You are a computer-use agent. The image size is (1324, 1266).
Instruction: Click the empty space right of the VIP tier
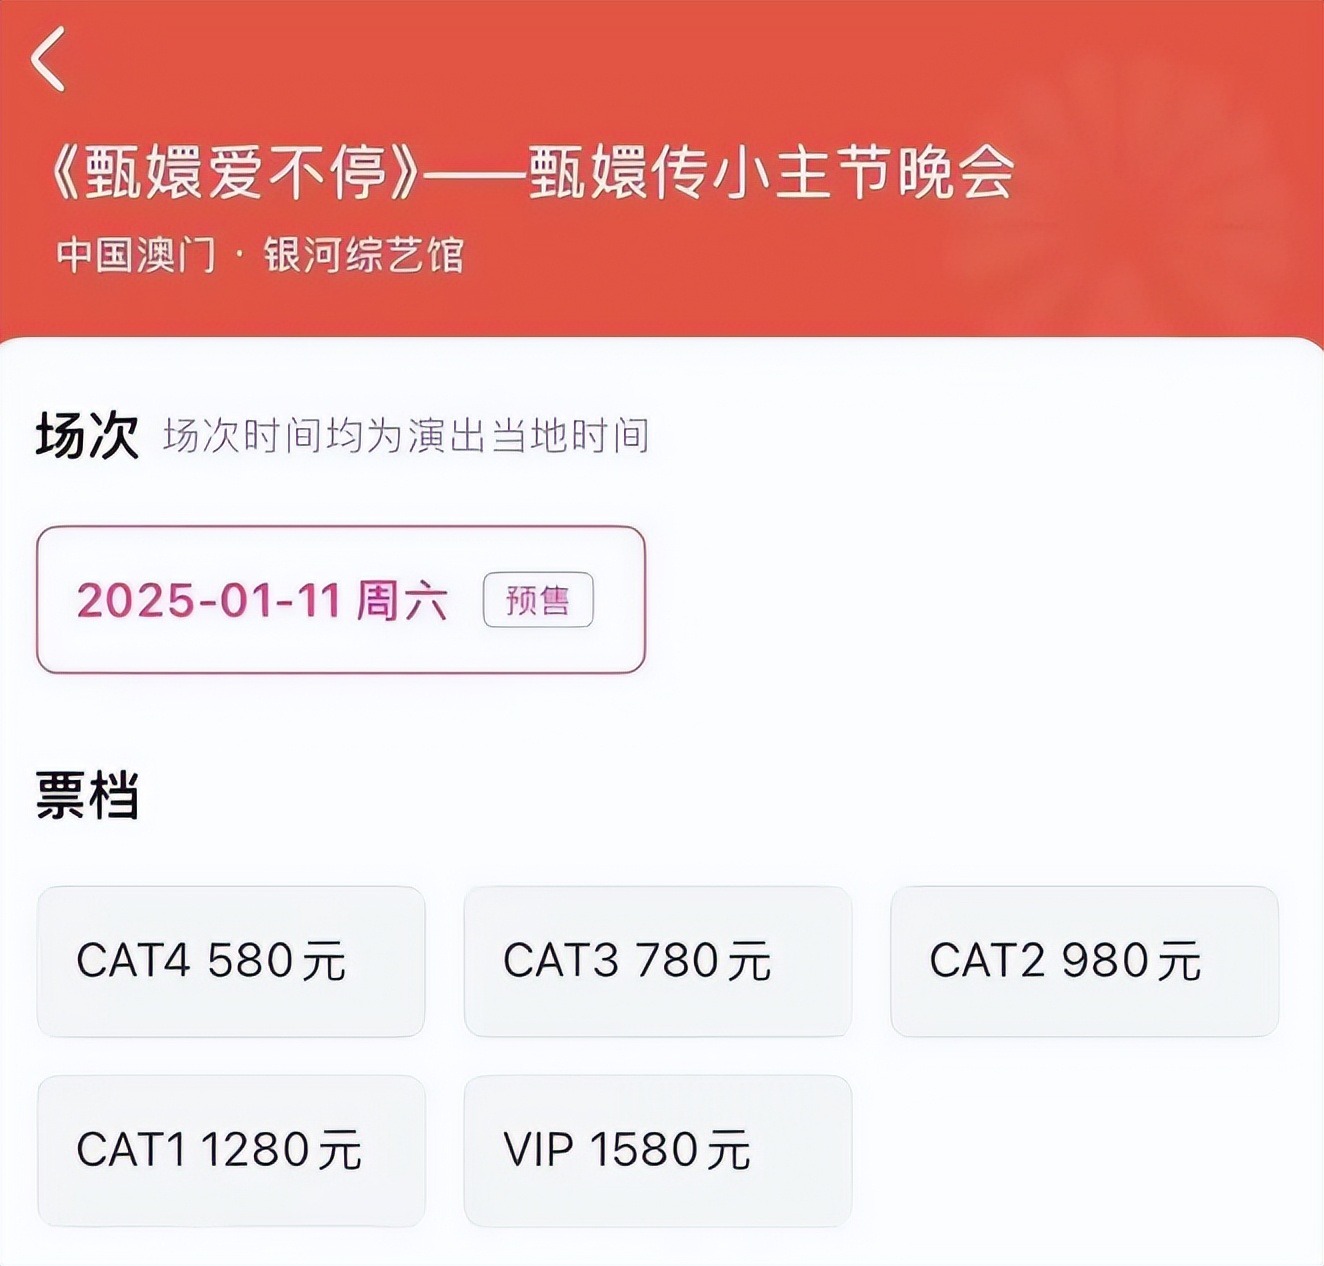point(1084,1150)
